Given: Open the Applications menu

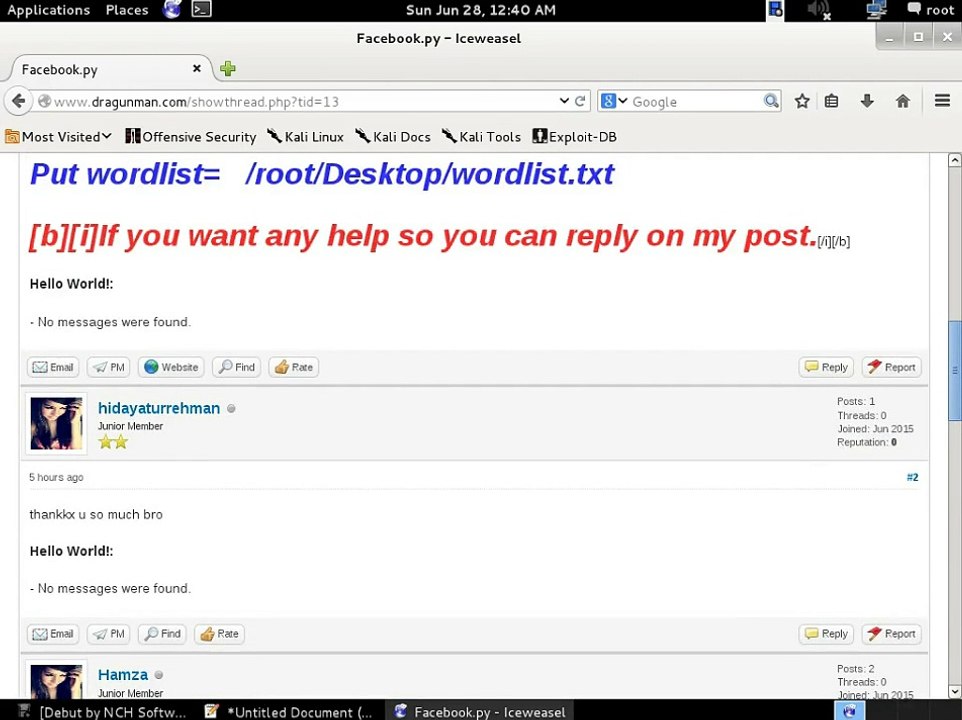Looking at the screenshot, I should tap(48, 10).
